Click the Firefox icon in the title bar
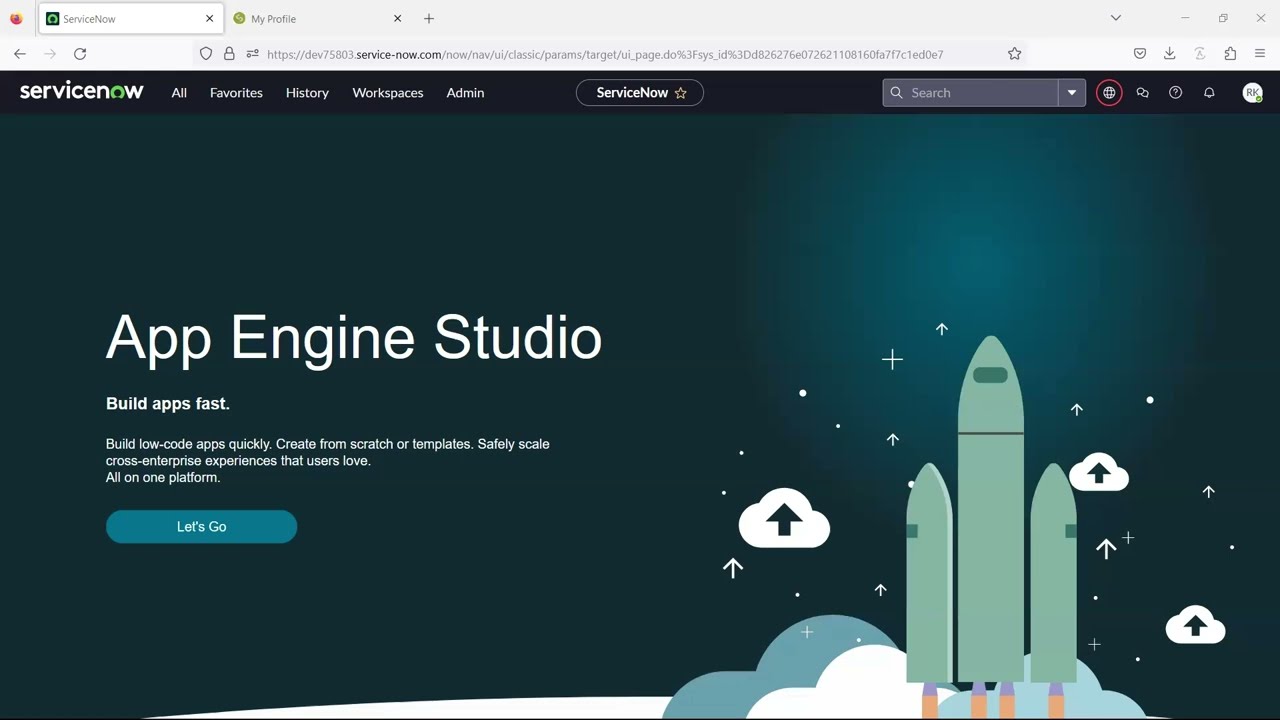This screenshot has width=1280, height=720. click(x=16, y=18)
